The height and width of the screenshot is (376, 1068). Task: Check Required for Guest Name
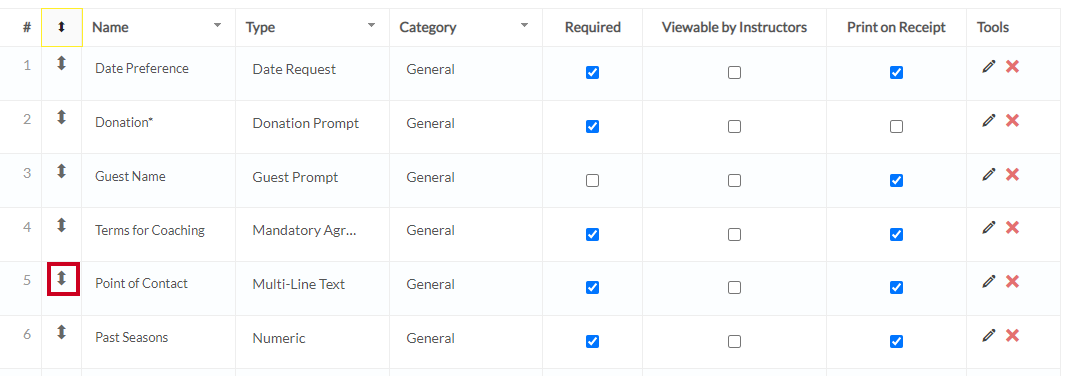[x=593, y=181]
